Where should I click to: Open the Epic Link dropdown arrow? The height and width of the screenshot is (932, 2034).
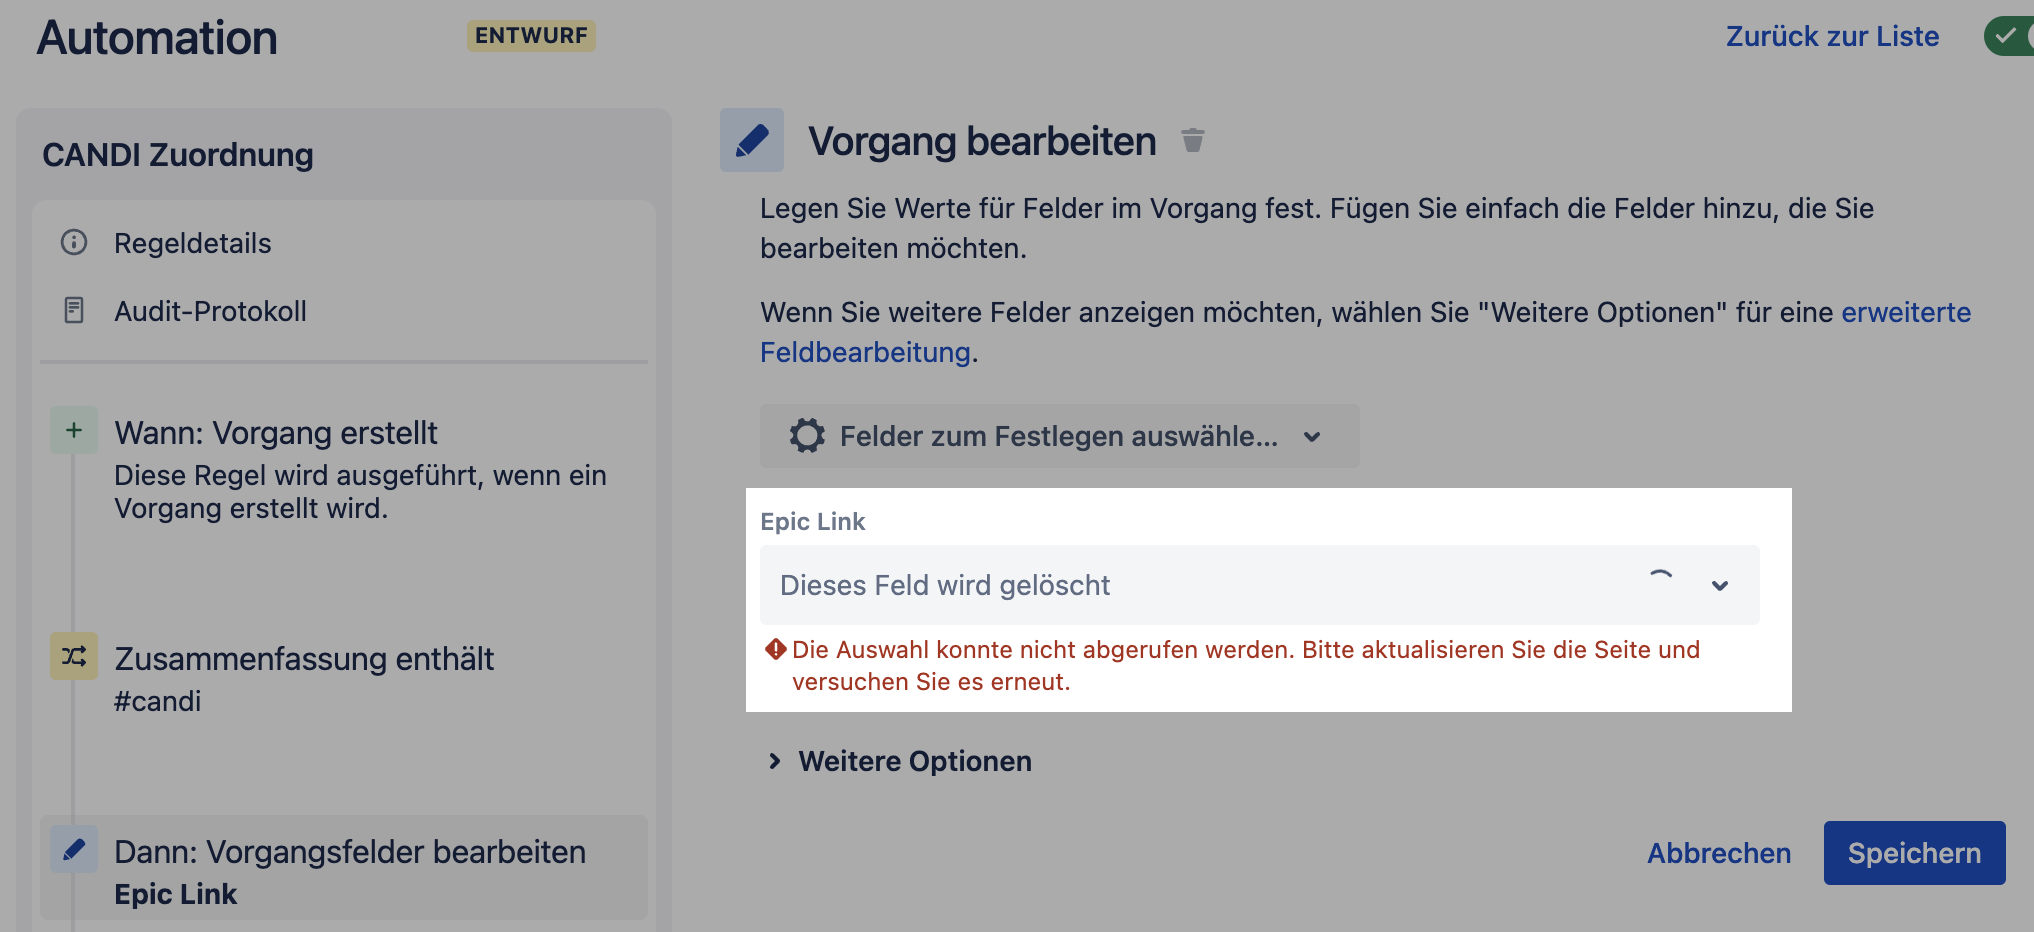(x=1720, y=585)
